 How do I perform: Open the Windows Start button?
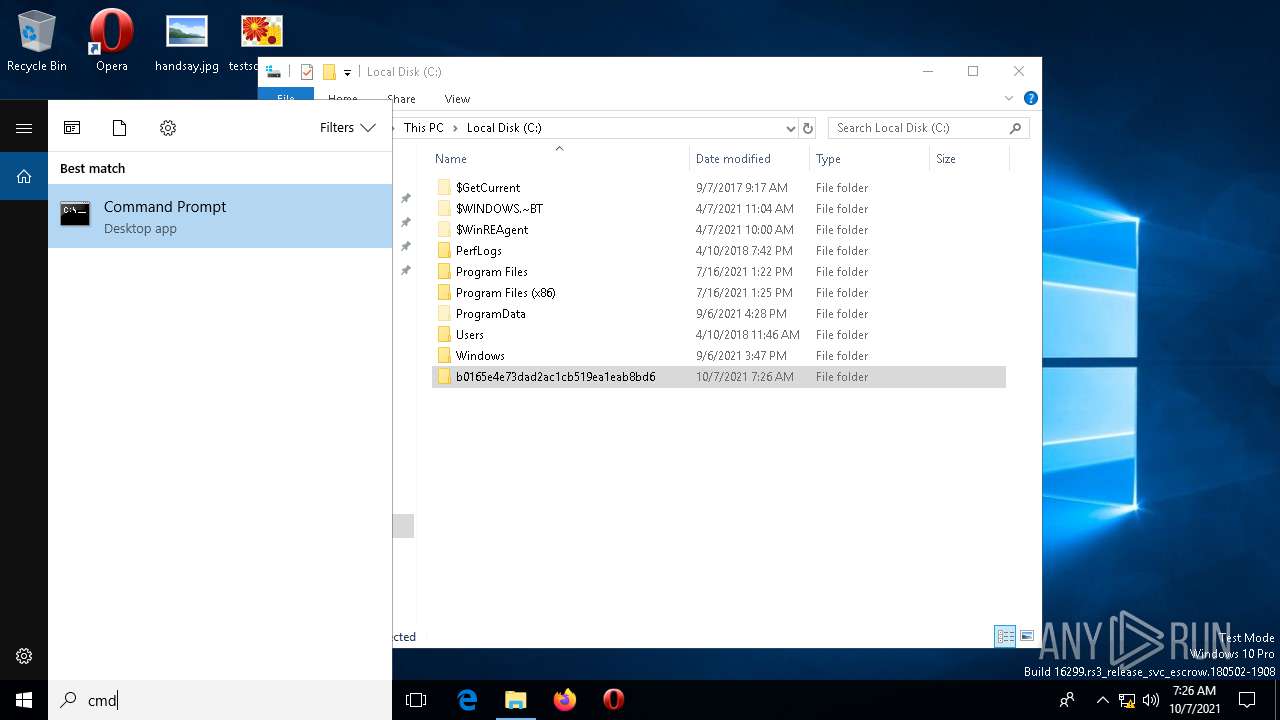point(24,700)
